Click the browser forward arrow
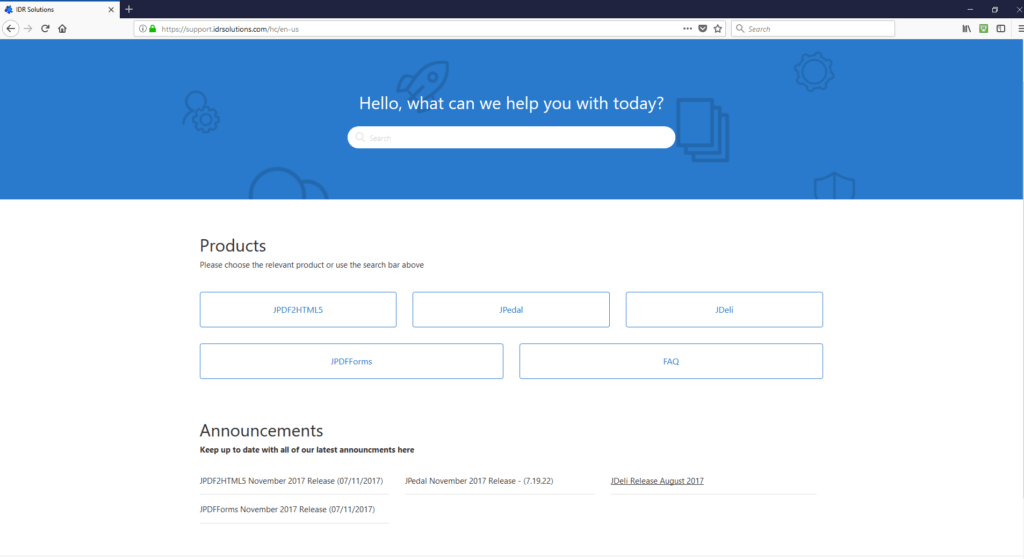Screen dimensions: 1024x559 coord(28,29)
